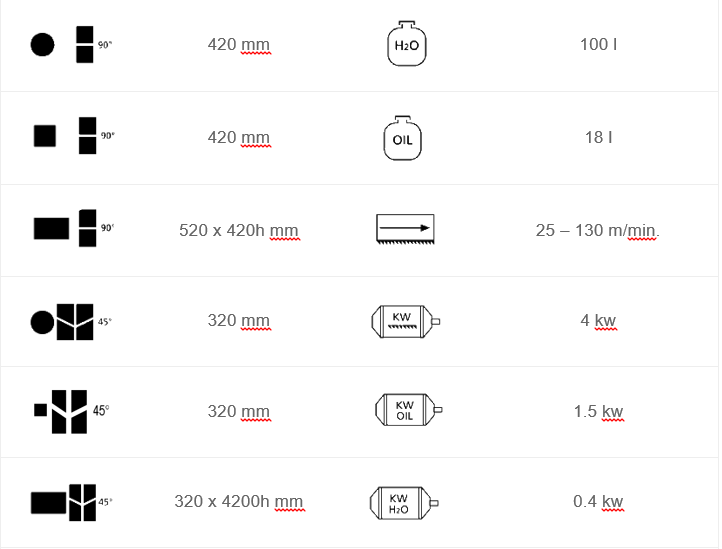722x549 pixels.
Task: Click the rectangular profile 45° cutting icon
Action: point(70,500)
